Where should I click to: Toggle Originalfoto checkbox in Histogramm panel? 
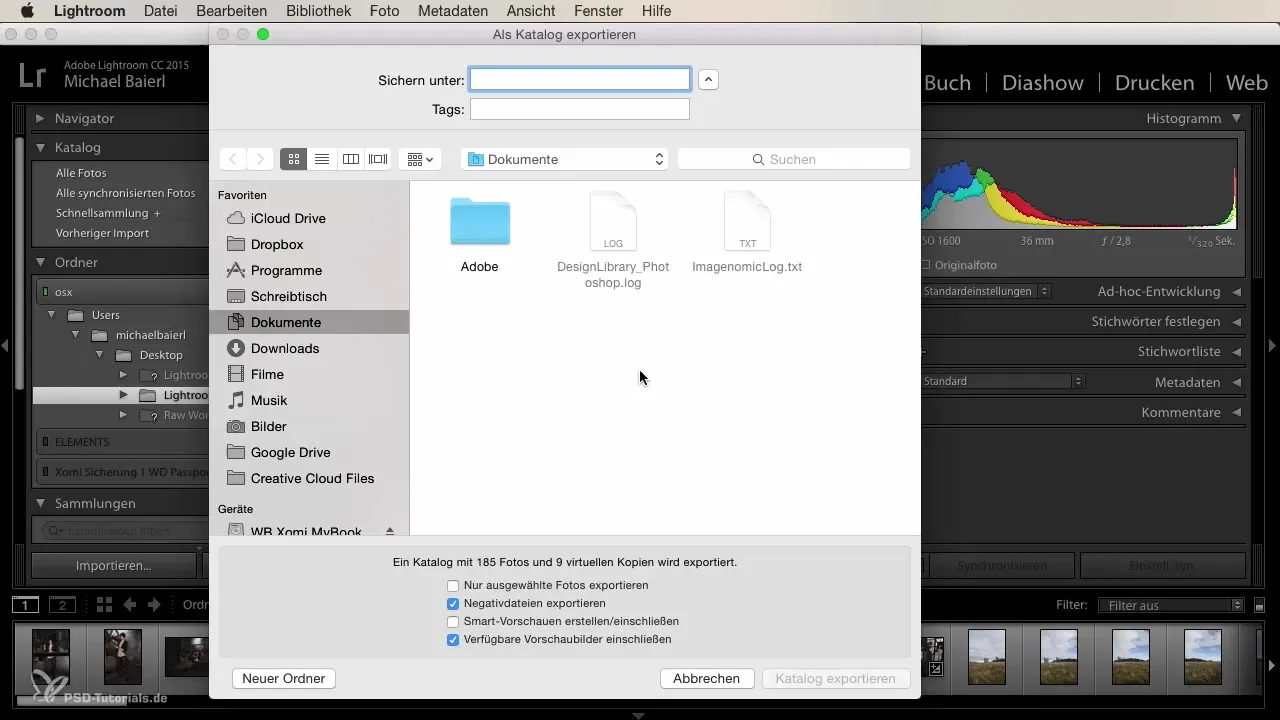925,265
